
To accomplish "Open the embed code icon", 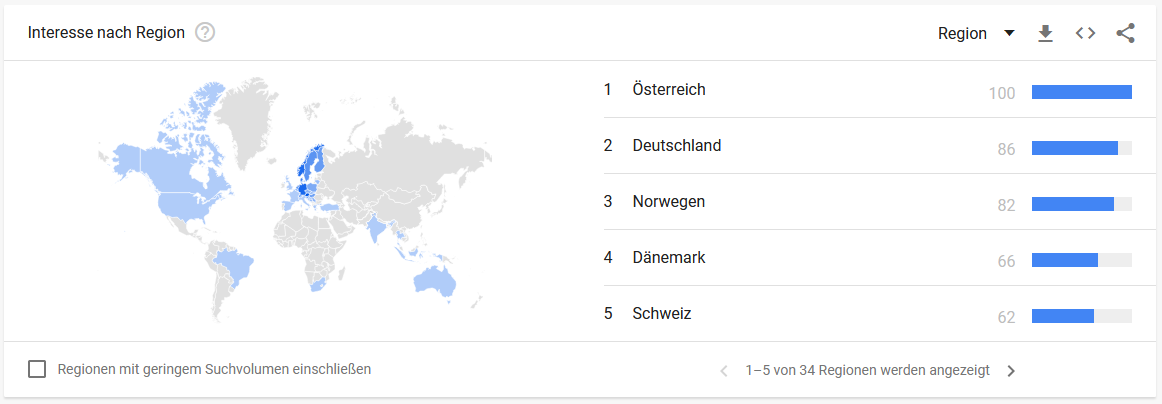I will point(1085,33).
